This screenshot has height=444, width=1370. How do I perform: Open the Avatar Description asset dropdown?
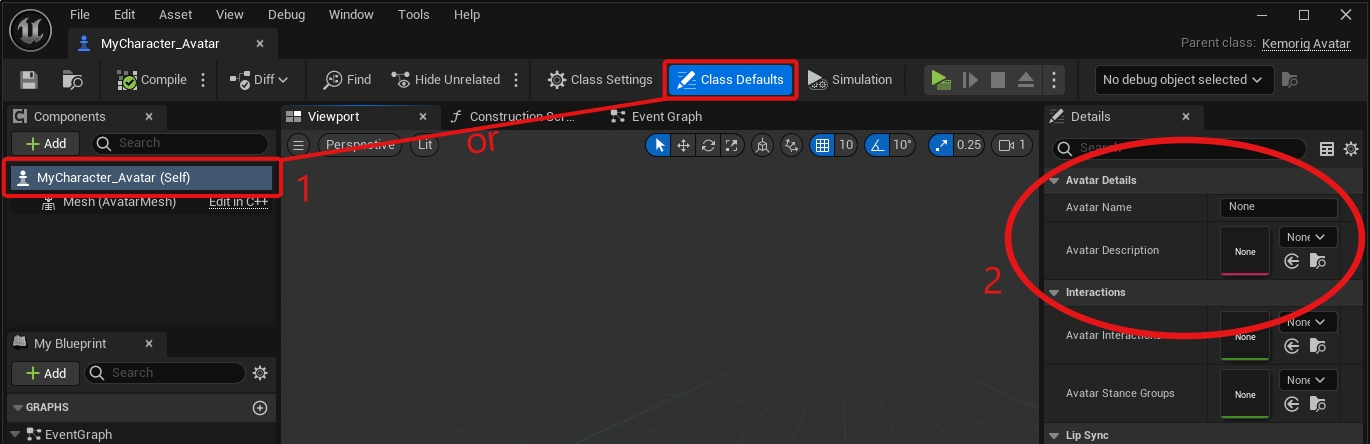(1308, 237)
